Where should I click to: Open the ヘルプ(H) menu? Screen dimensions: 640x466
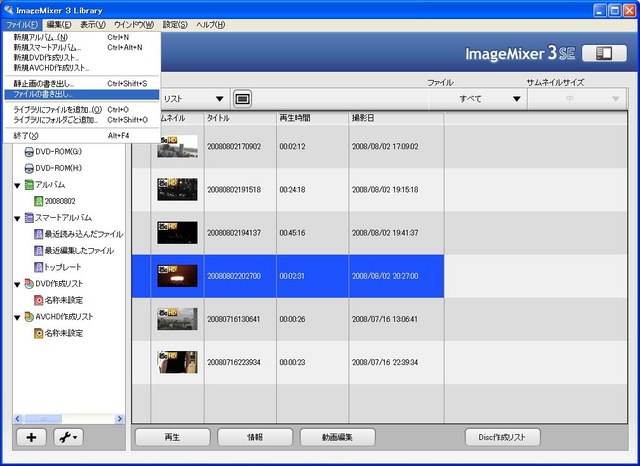[210, 25]
